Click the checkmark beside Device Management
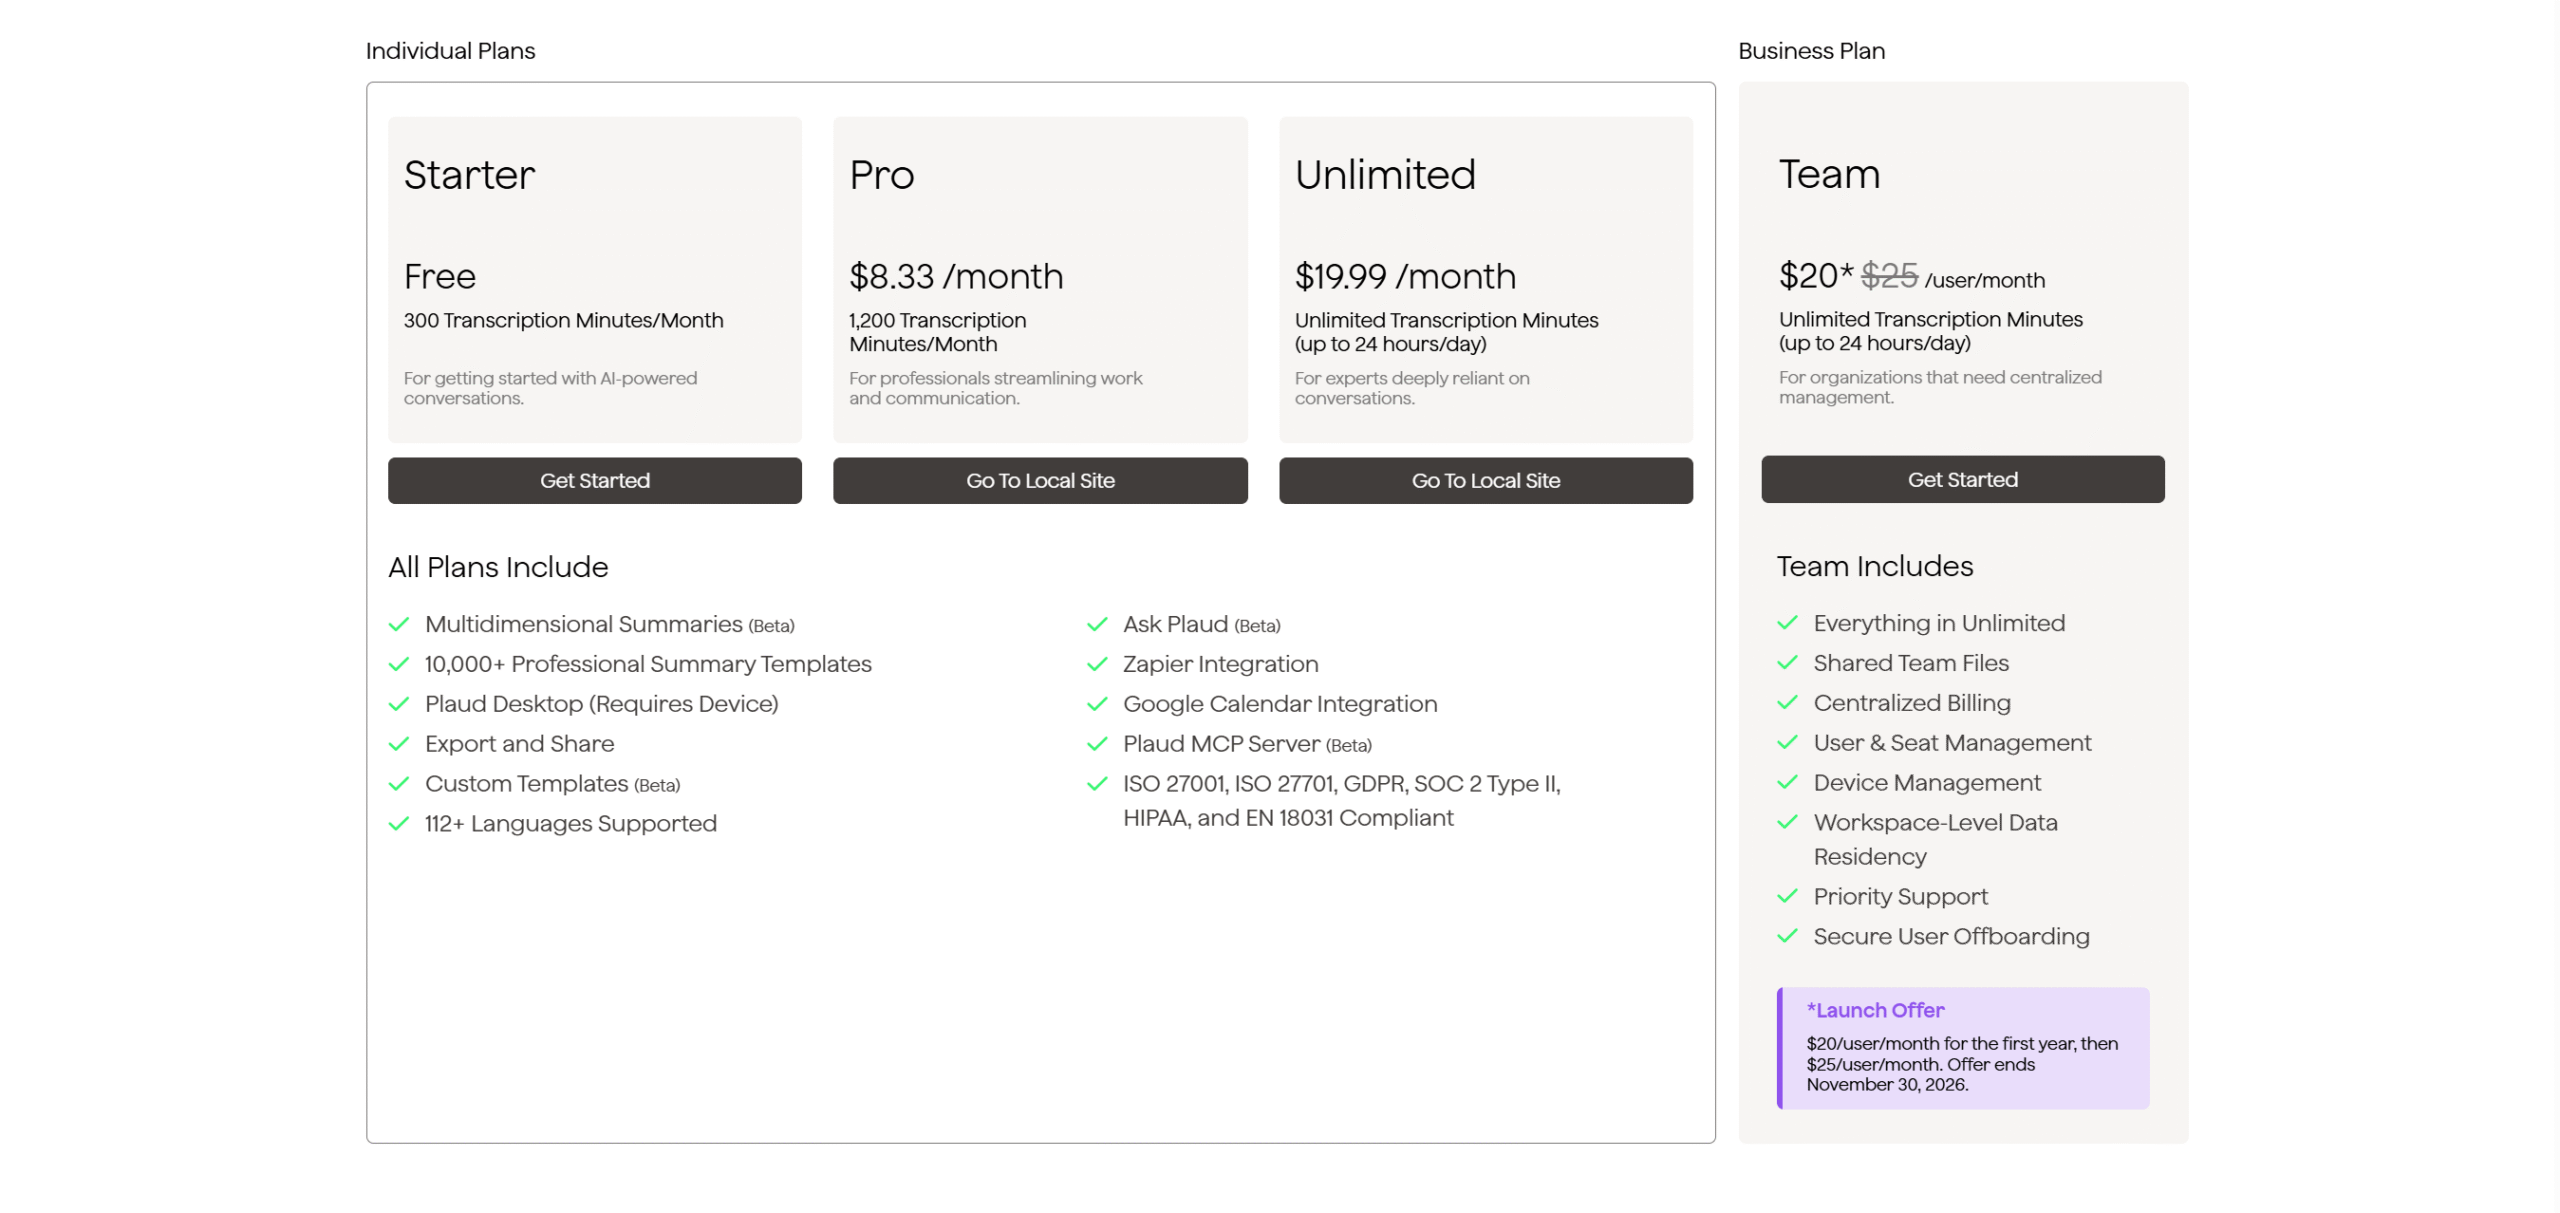This screenshot has height=1213, width=2560. click(1787, 784)
